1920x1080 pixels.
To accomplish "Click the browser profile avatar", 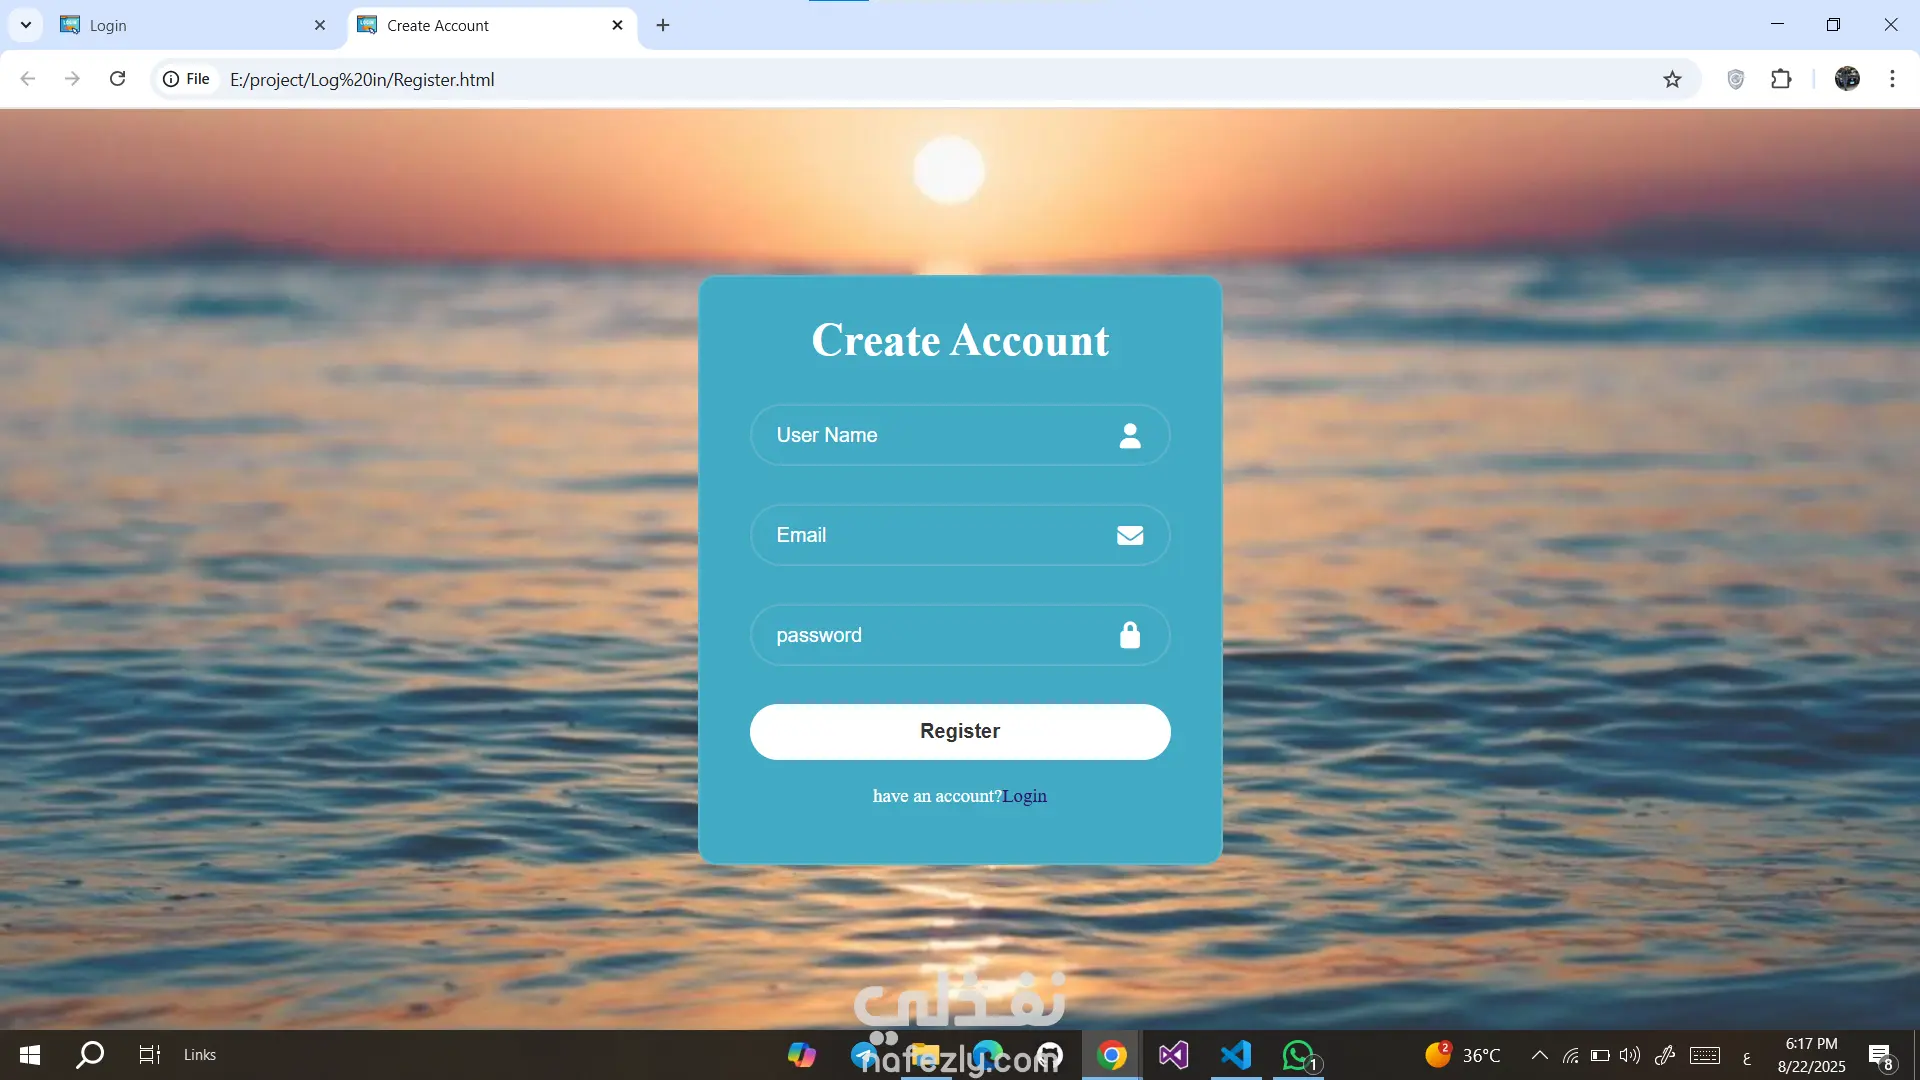I will [1847, 79].
